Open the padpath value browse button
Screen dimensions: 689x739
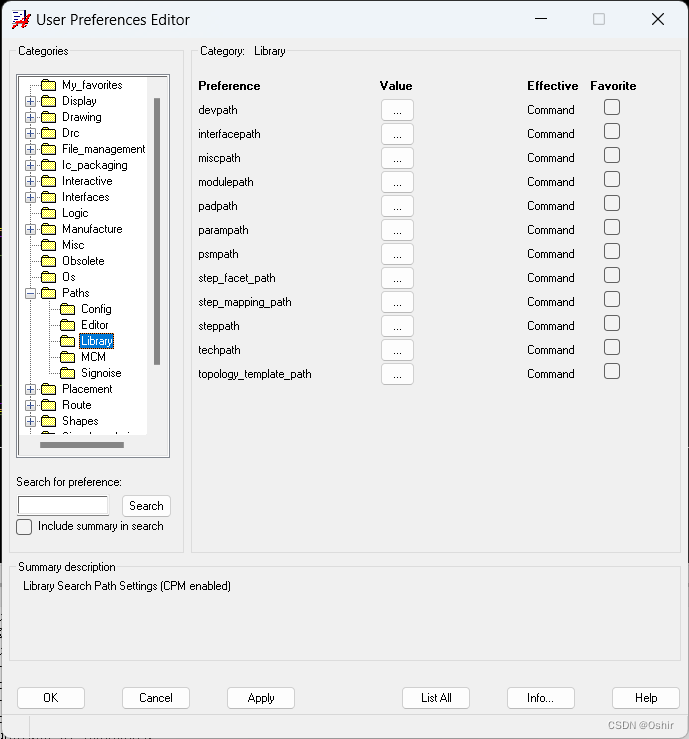tap(397, 206)
